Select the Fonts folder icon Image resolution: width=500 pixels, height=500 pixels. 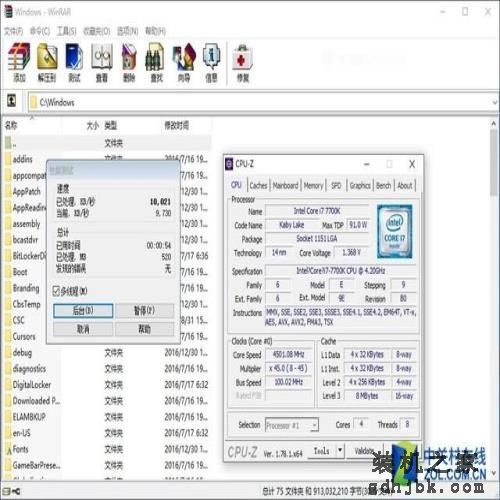pyautogui.click(x=9, y=450)
